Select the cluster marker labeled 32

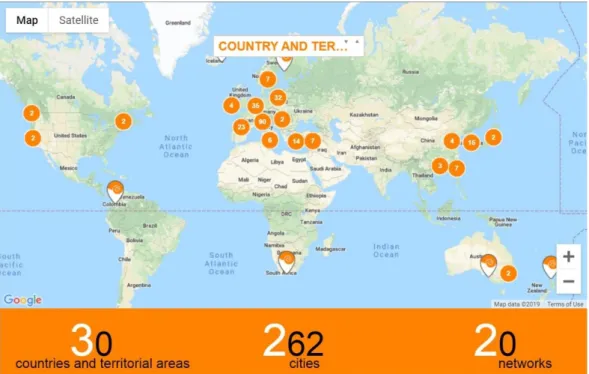[278, 98]
